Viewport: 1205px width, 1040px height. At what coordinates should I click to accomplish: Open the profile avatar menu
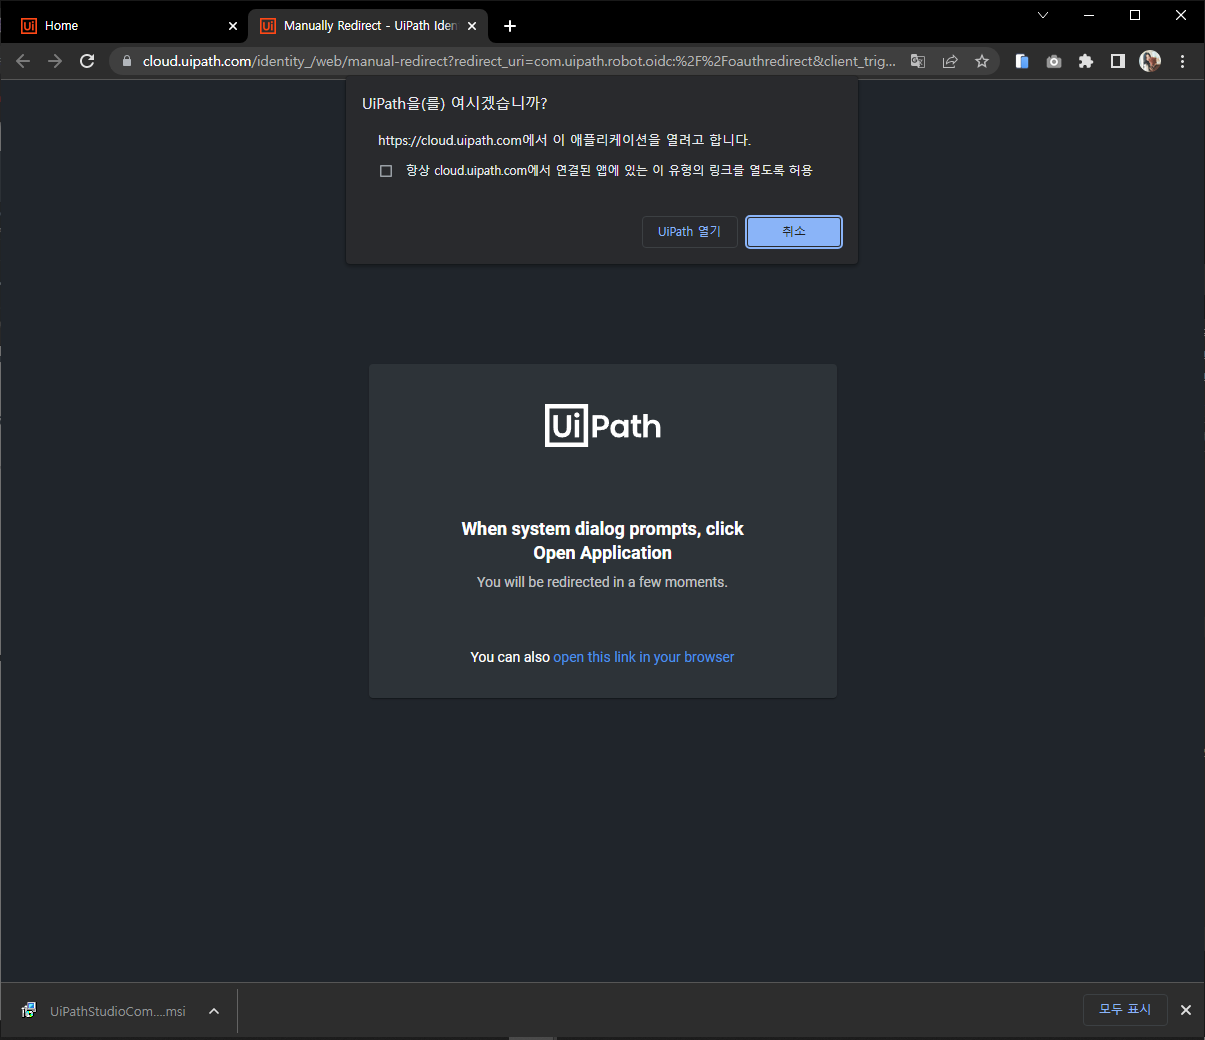click(1150, 61)
